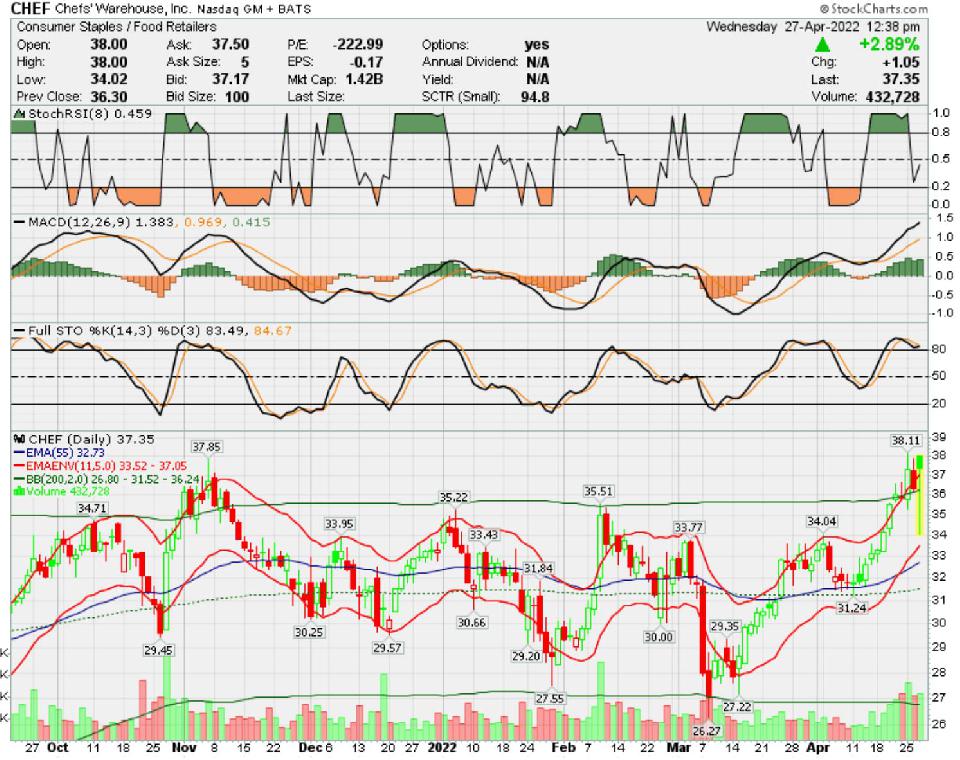This screenshot has height=760, width=960.
Task: Click the 33.77 price peak label
Action: click(689, 527)
